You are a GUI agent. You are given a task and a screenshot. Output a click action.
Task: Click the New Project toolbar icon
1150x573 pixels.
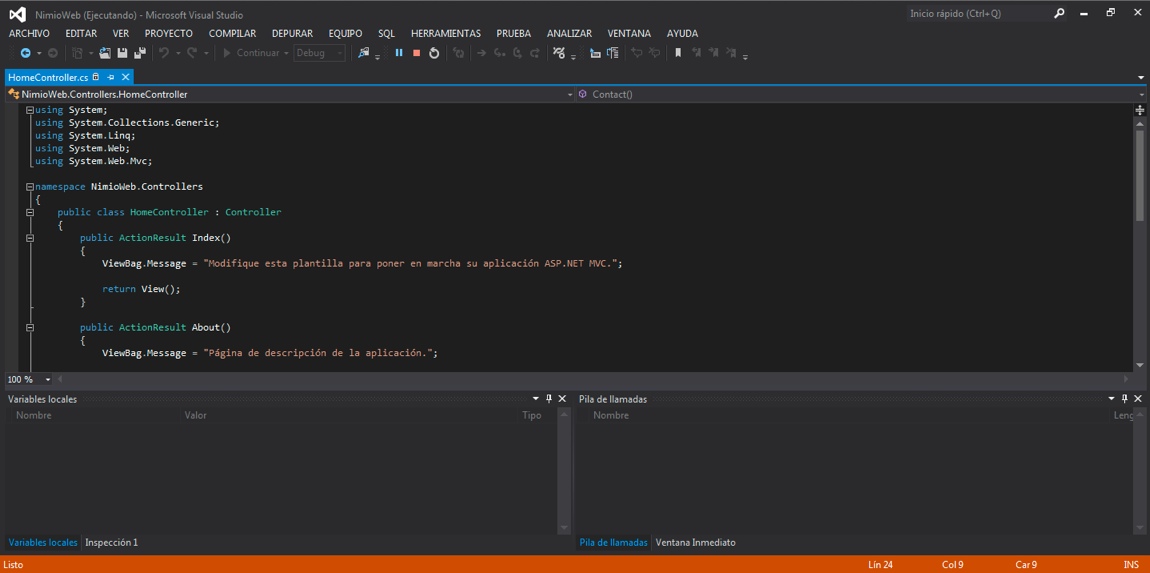click(77, 53)
